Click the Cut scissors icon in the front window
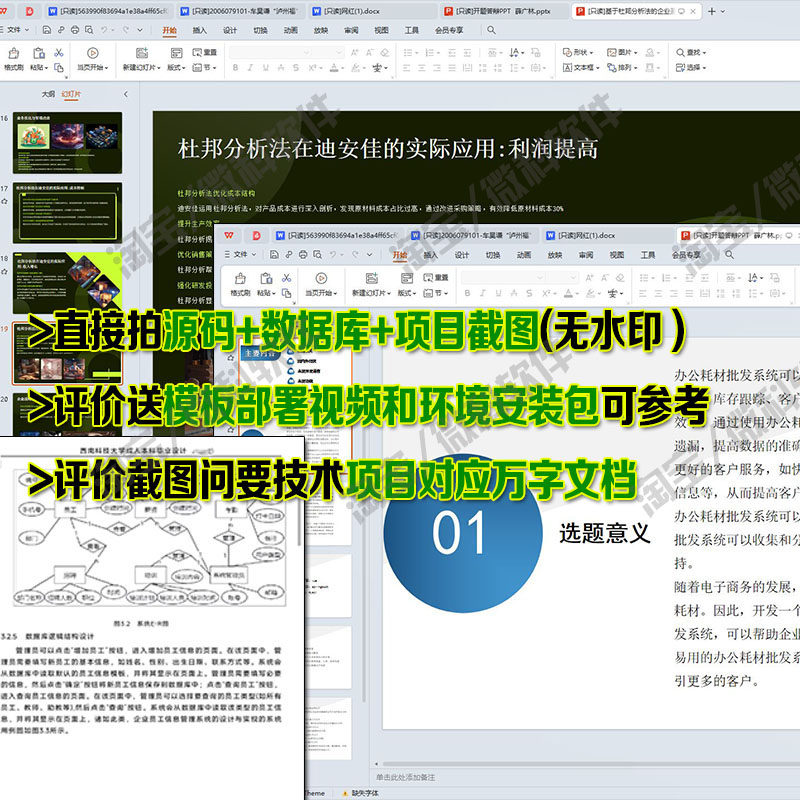Image resolution: width=800 pixels, height=800 pixels. click(286, 278)
